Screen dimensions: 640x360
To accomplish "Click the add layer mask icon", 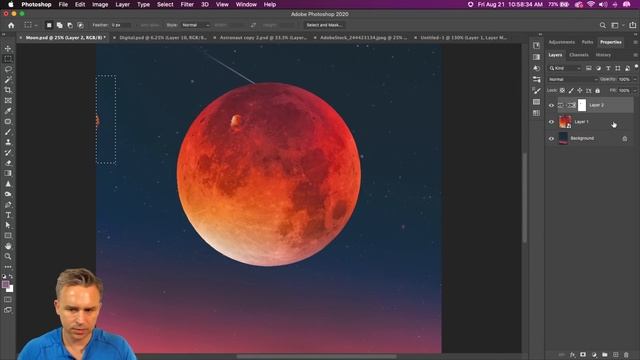I will point(583,355).
